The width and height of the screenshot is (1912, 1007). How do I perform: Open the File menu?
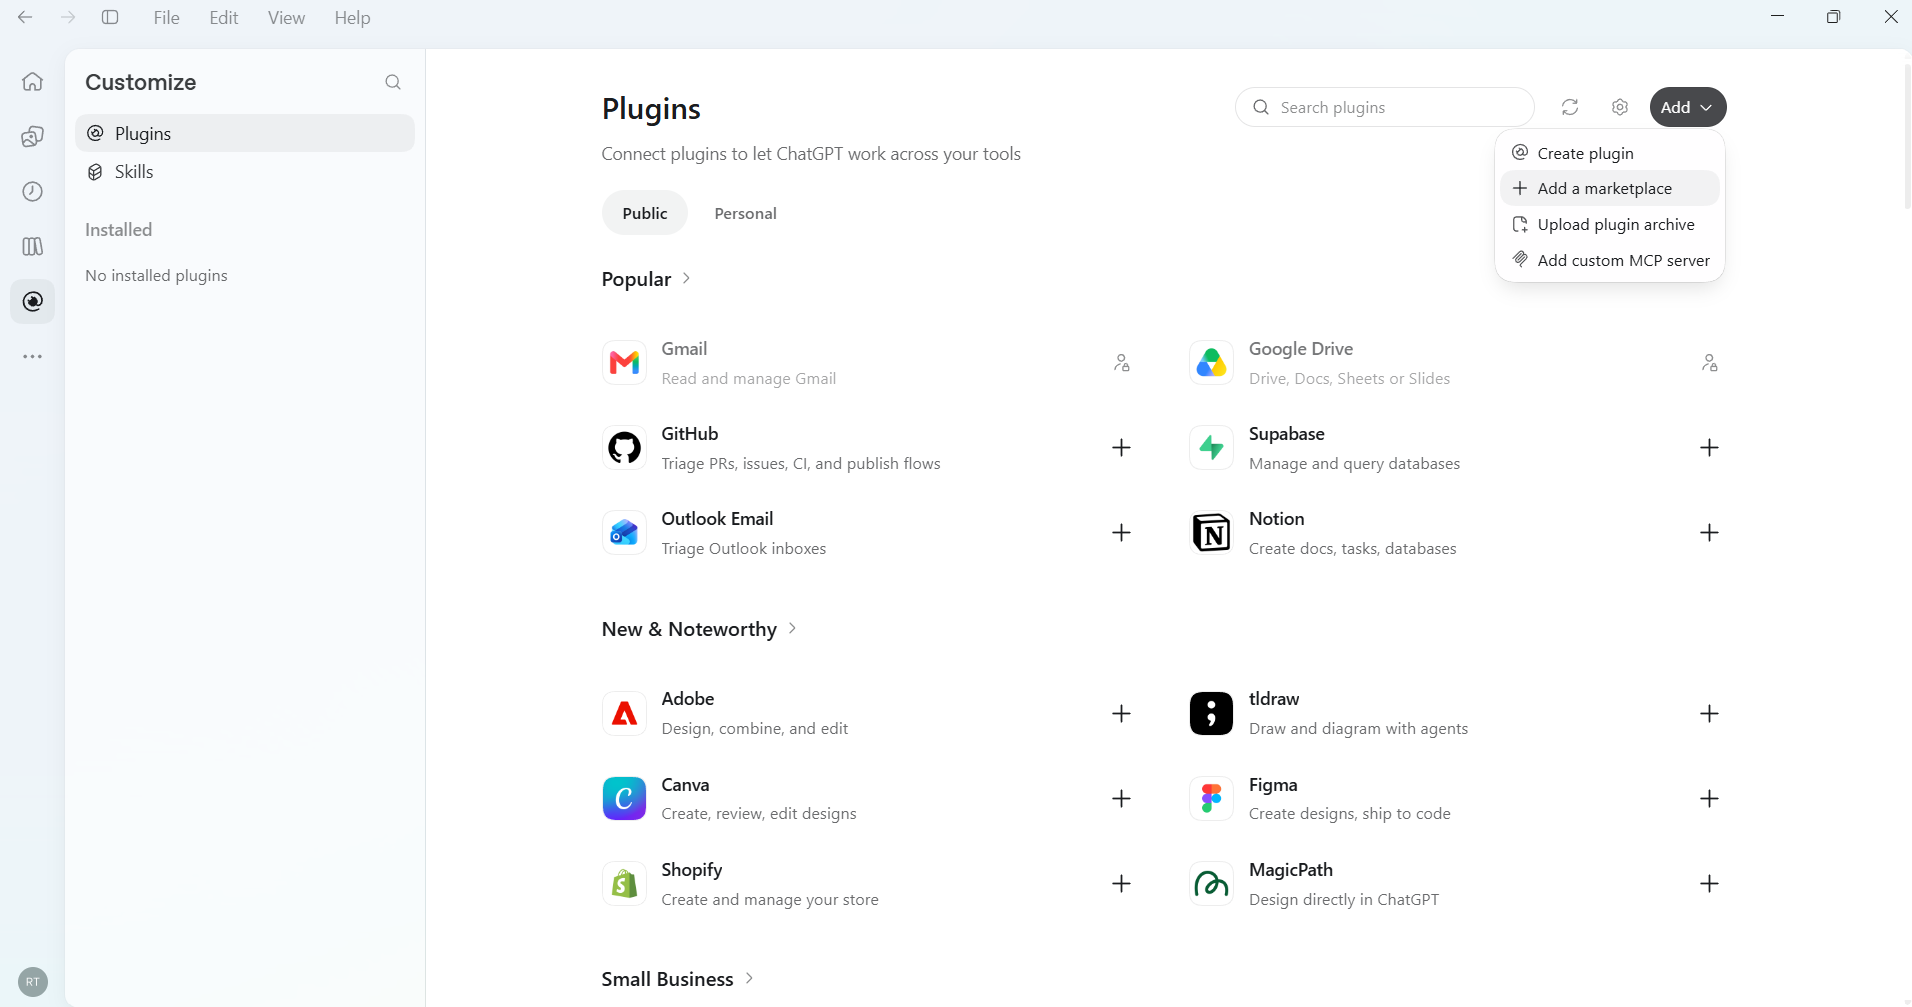(167, 17)
